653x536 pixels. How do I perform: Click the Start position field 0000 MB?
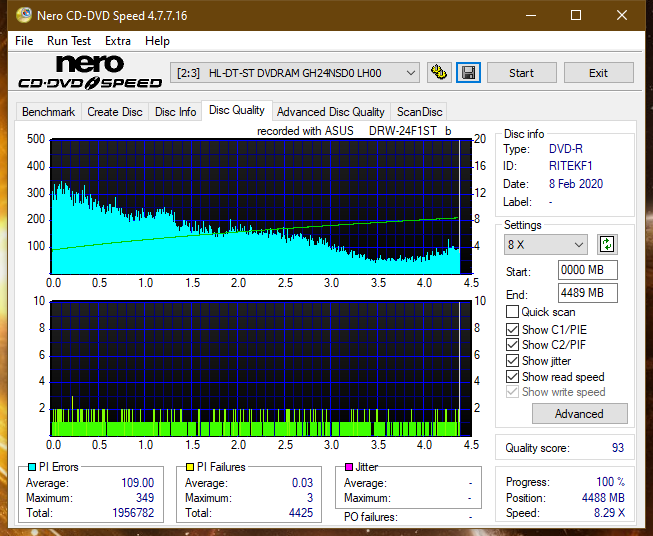588,270
